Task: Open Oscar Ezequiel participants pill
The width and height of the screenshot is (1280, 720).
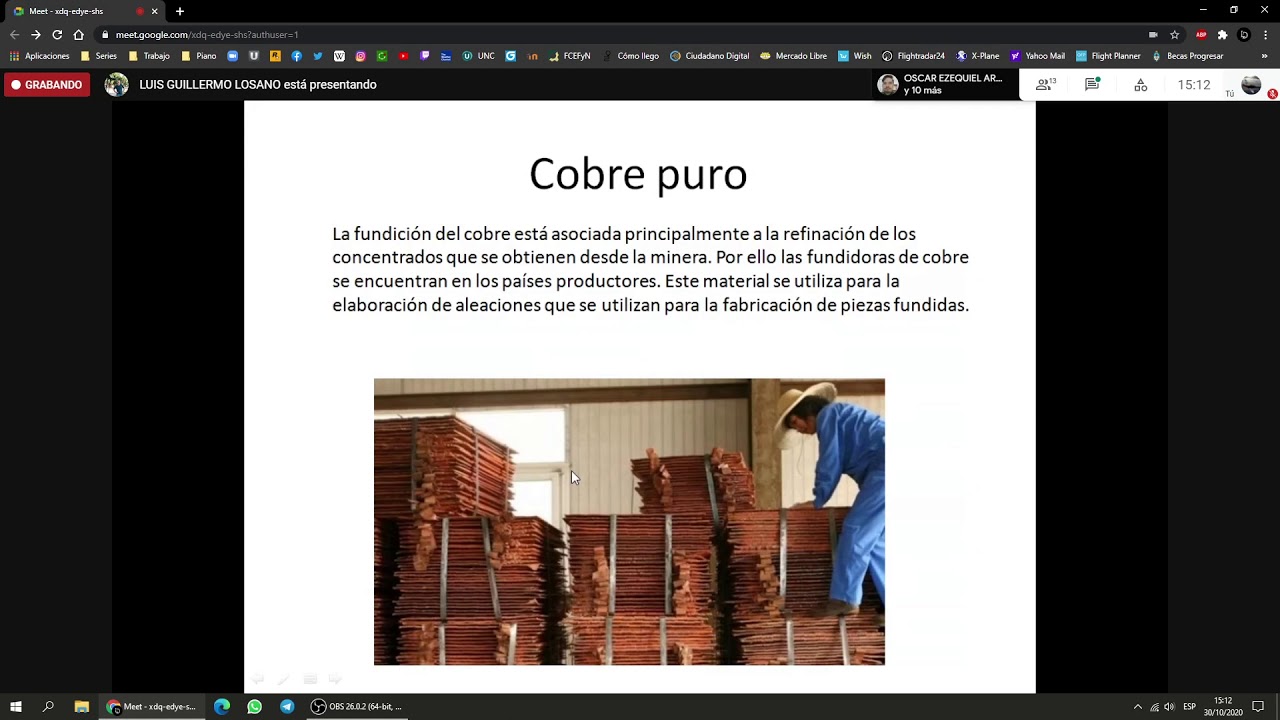Action: (945, 85)
